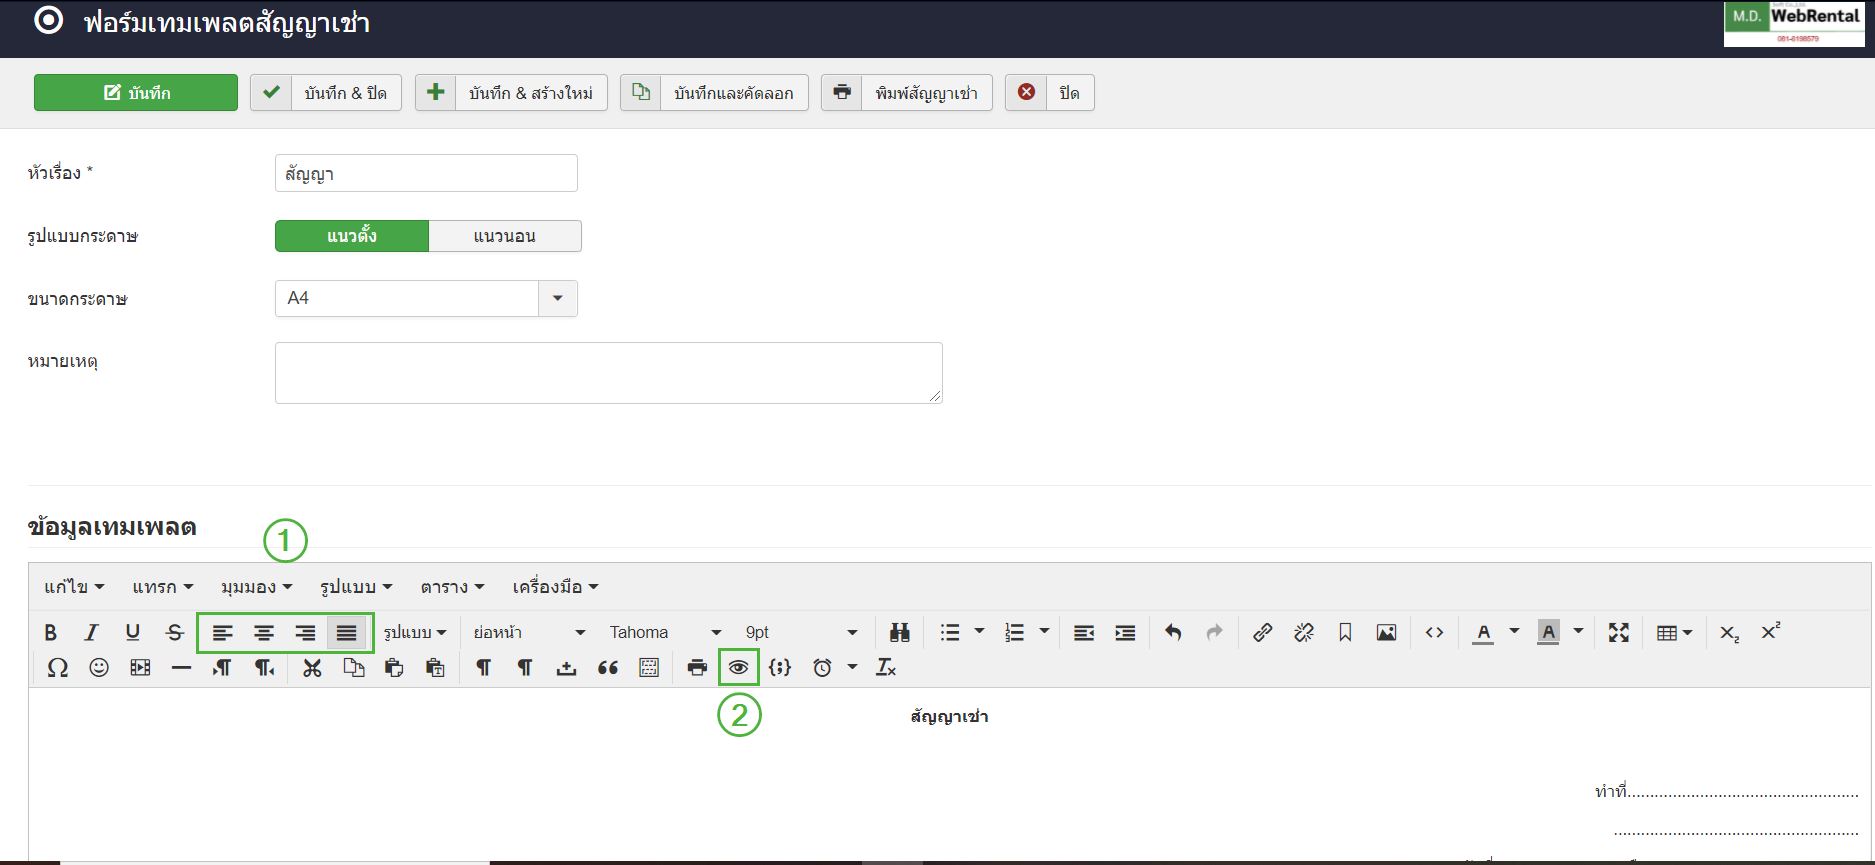Decrease indent of paragraph
The width and height of the screenshot is (1875, 865).
[1084, 632]
